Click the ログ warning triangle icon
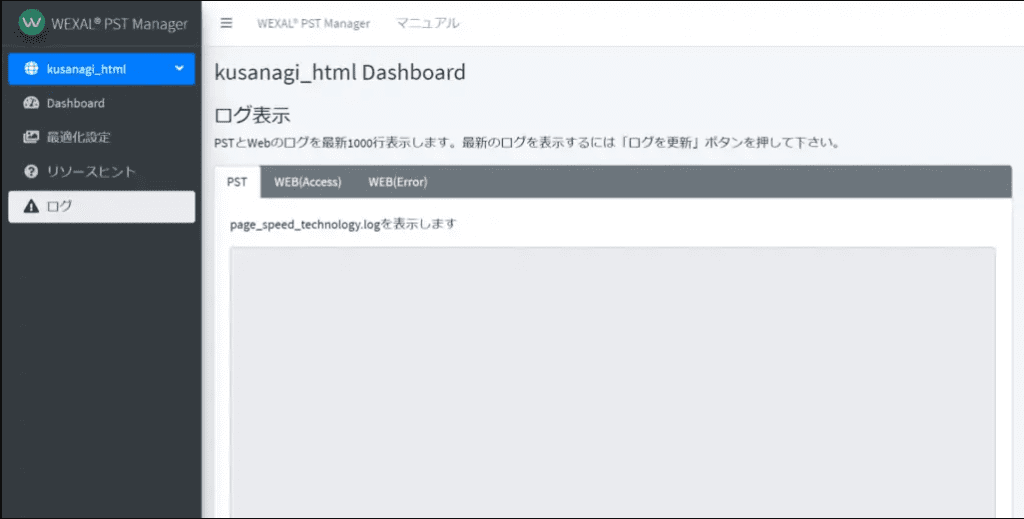1024x519 pixels. pos(31,206)
